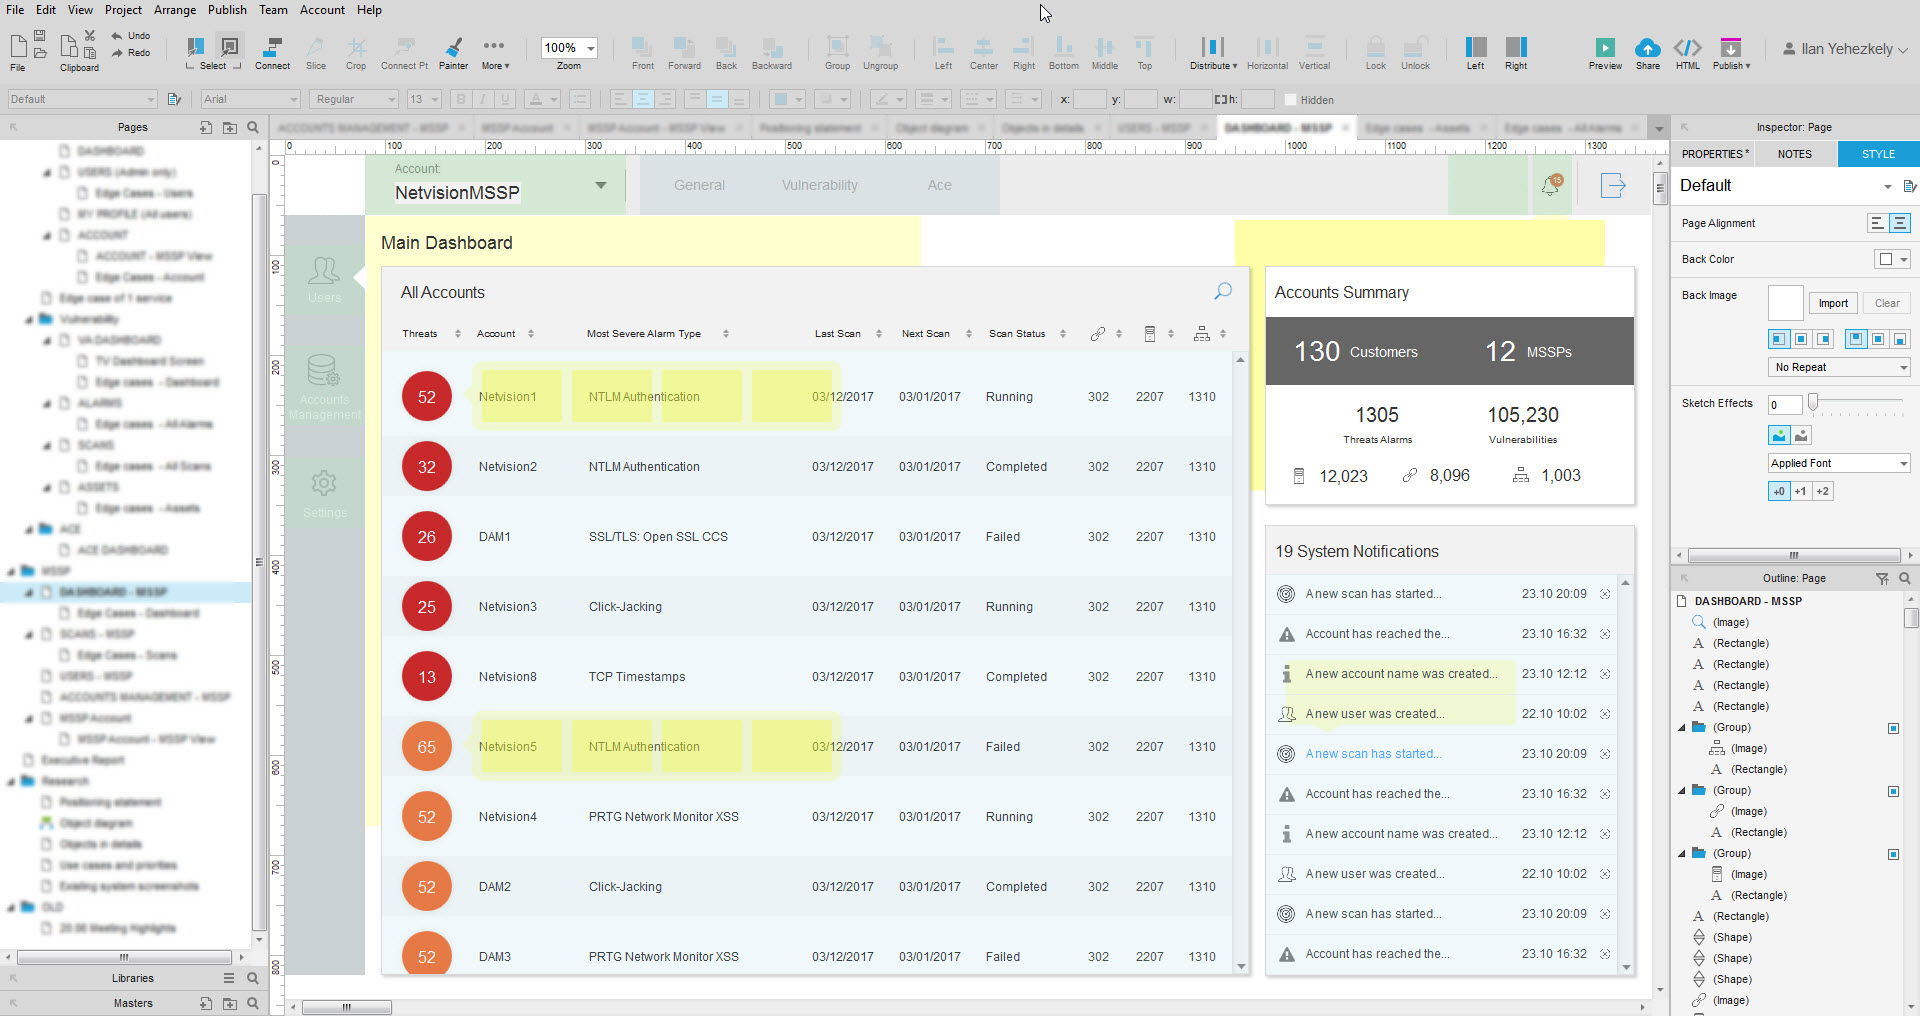Click the Outline pane search icon
This screenshot has width=1920, height=1016.
[x=1905, y=578]
